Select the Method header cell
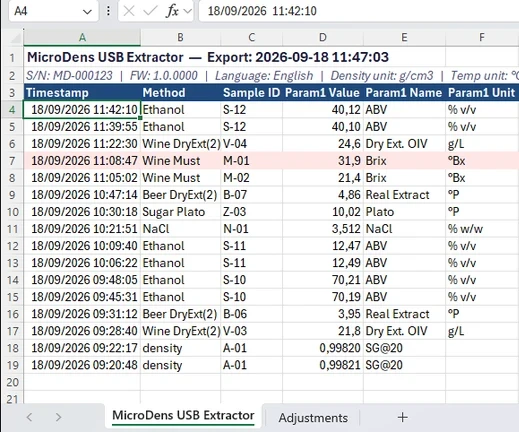This screenshot has width=519, height=432. (x=180, y=93)
